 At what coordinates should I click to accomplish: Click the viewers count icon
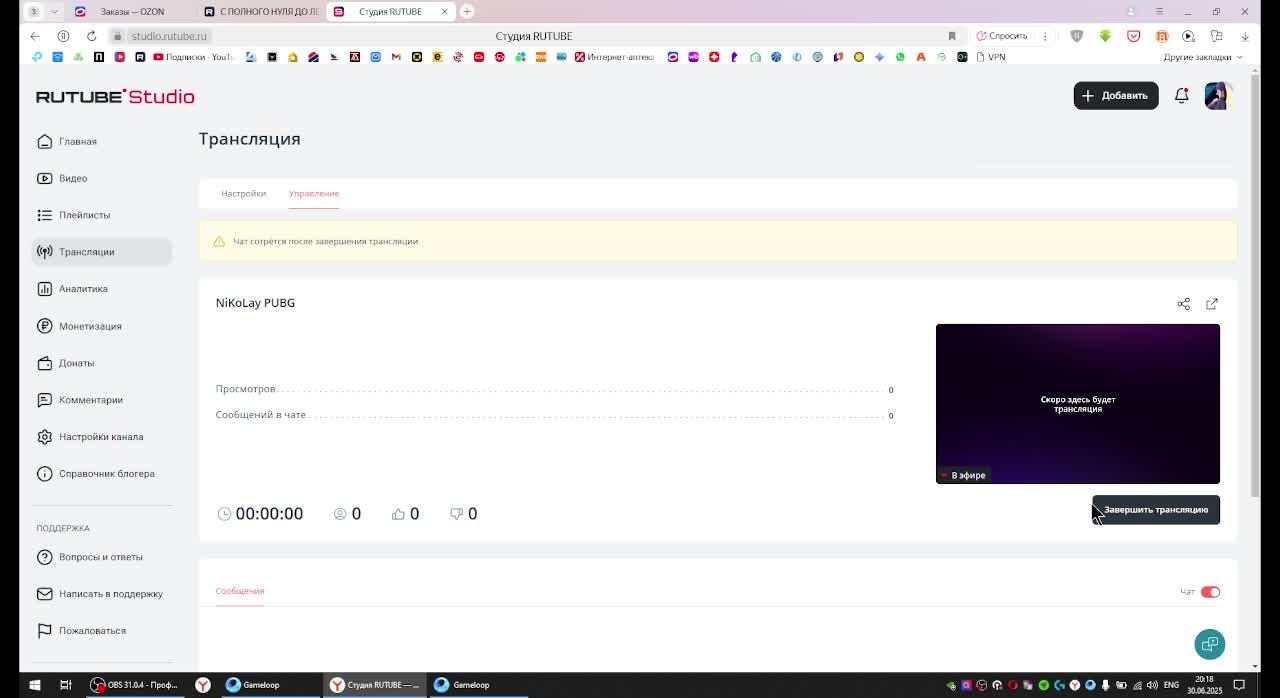tap(340, 514)
